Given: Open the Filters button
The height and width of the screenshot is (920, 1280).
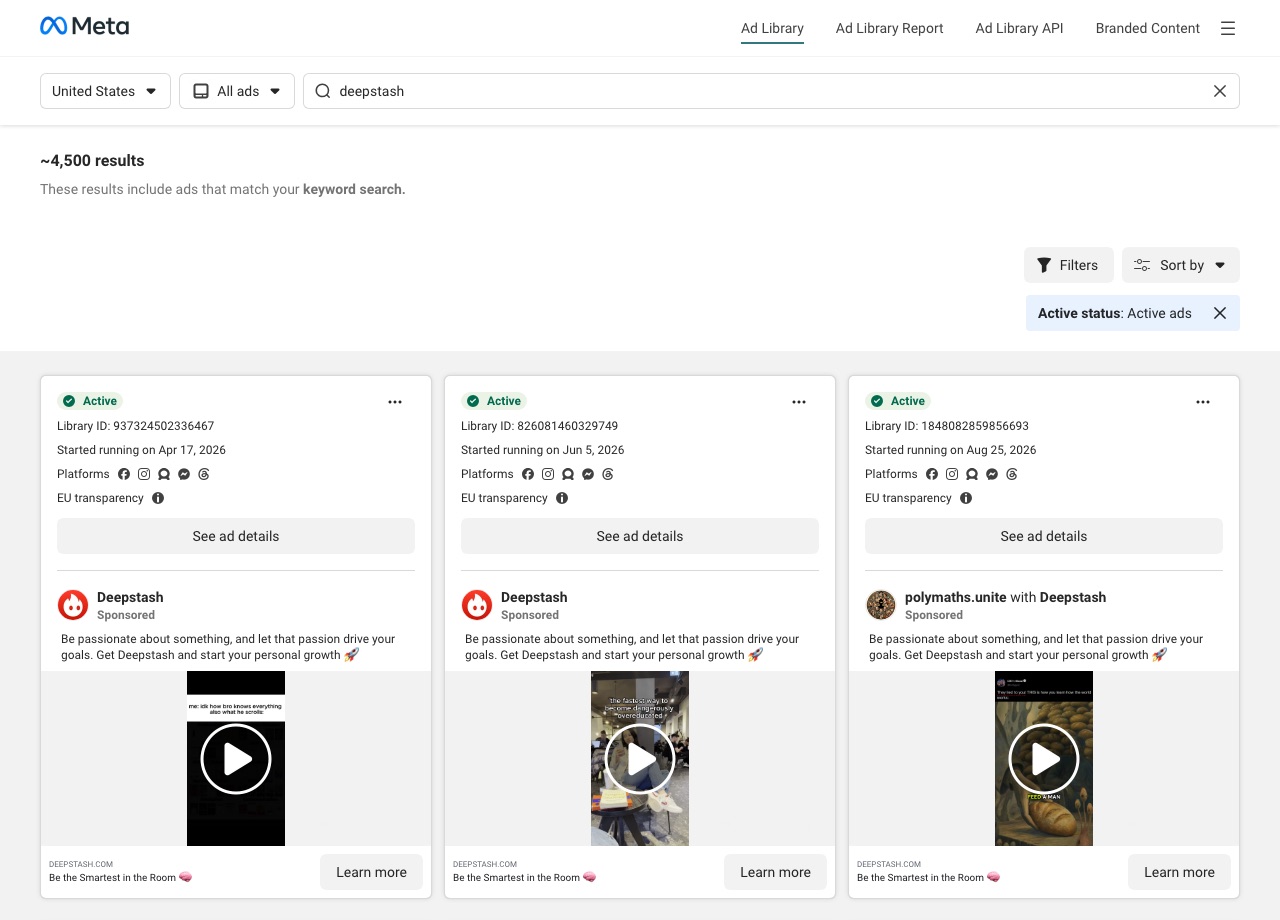Looking at the screenshot, I should [1068, 265].
